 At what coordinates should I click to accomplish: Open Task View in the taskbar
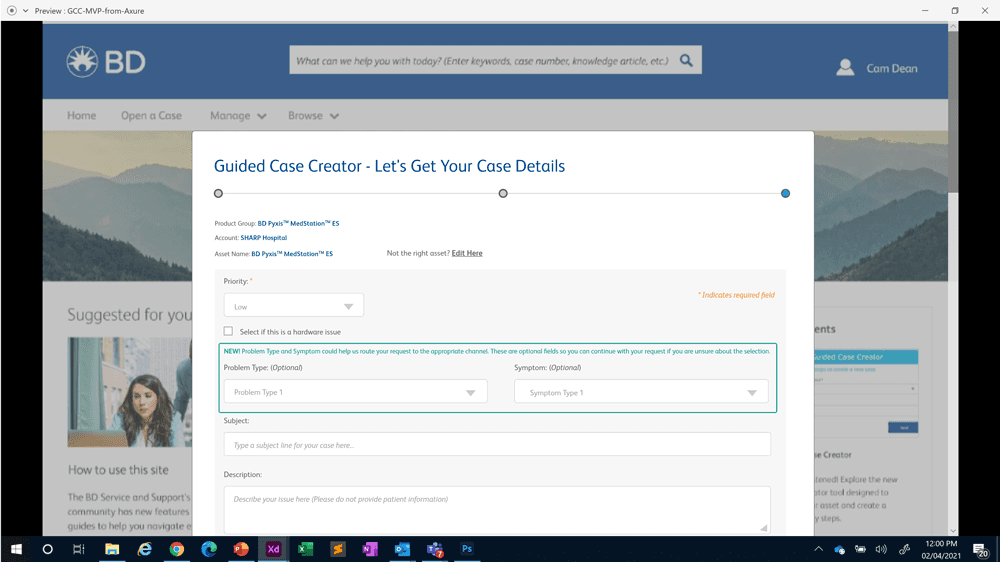78,549
